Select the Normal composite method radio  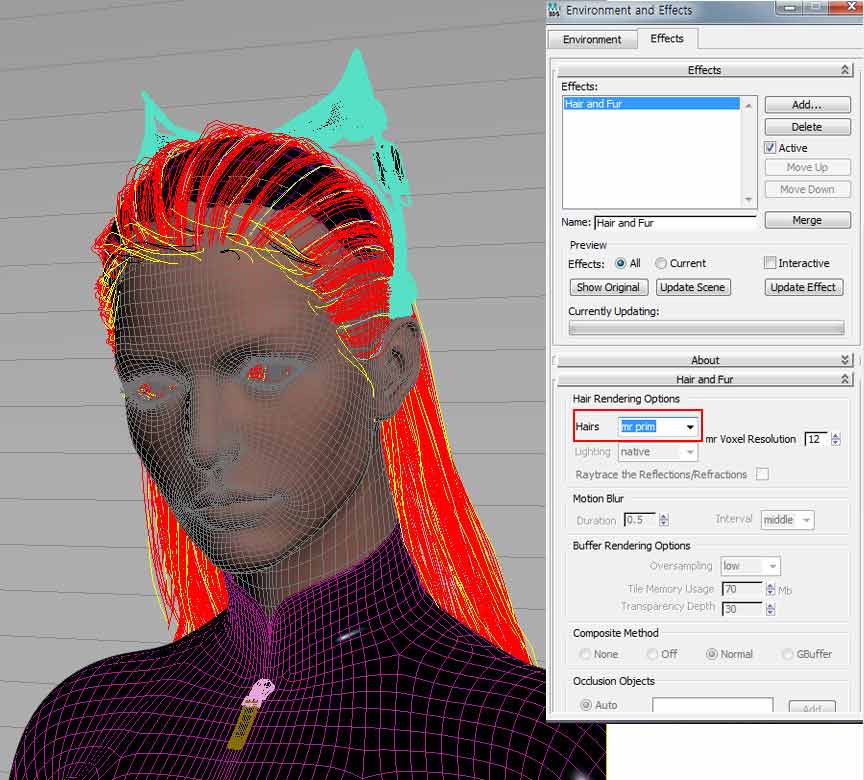click(x=712, y=654)
